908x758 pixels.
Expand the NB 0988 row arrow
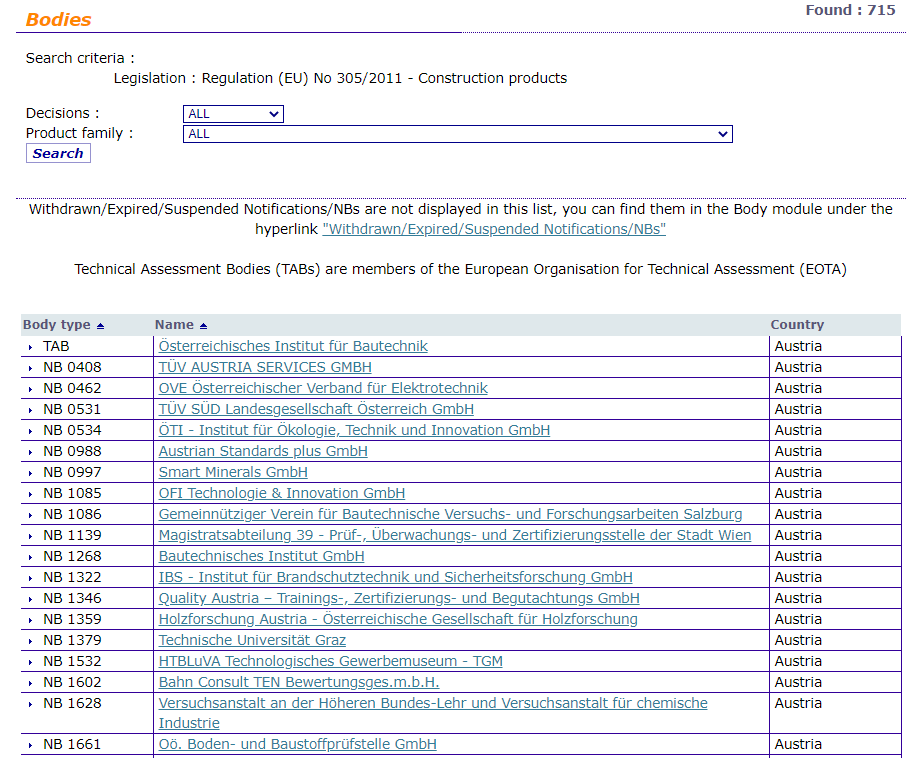coord(31,452)
